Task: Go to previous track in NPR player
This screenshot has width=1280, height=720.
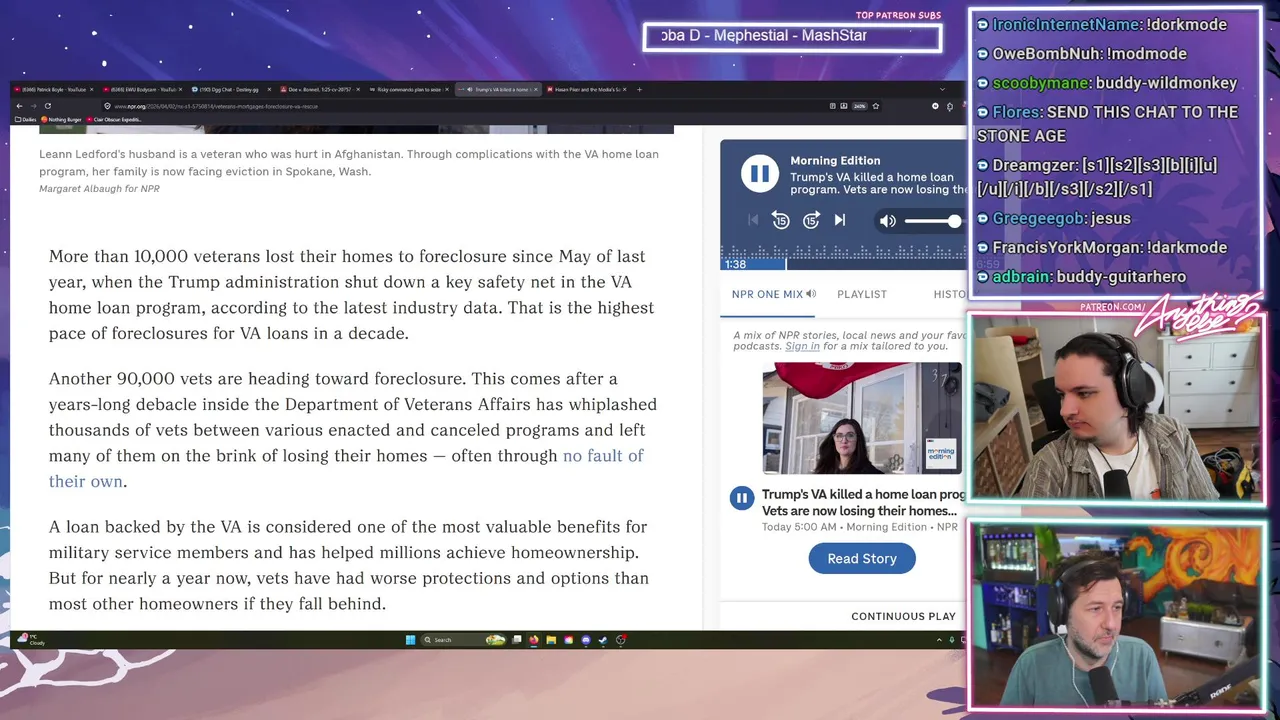Action: 753,220
